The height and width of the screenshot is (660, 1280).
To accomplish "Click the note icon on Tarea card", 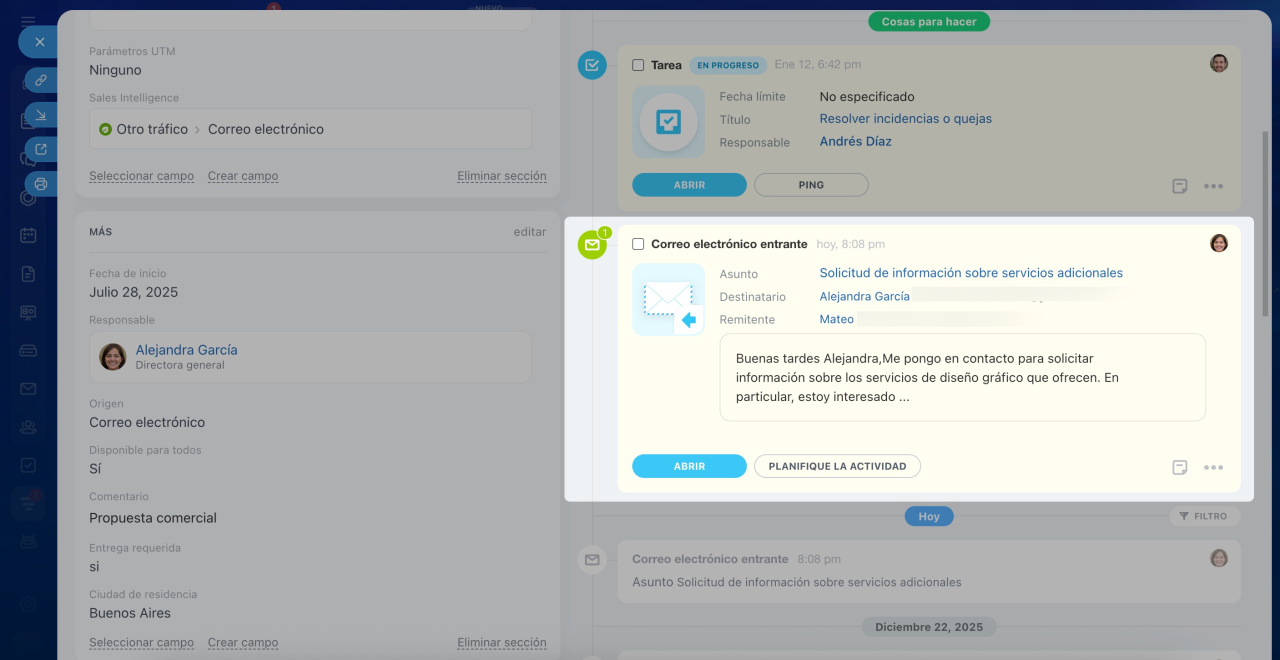I will 1180,186.
